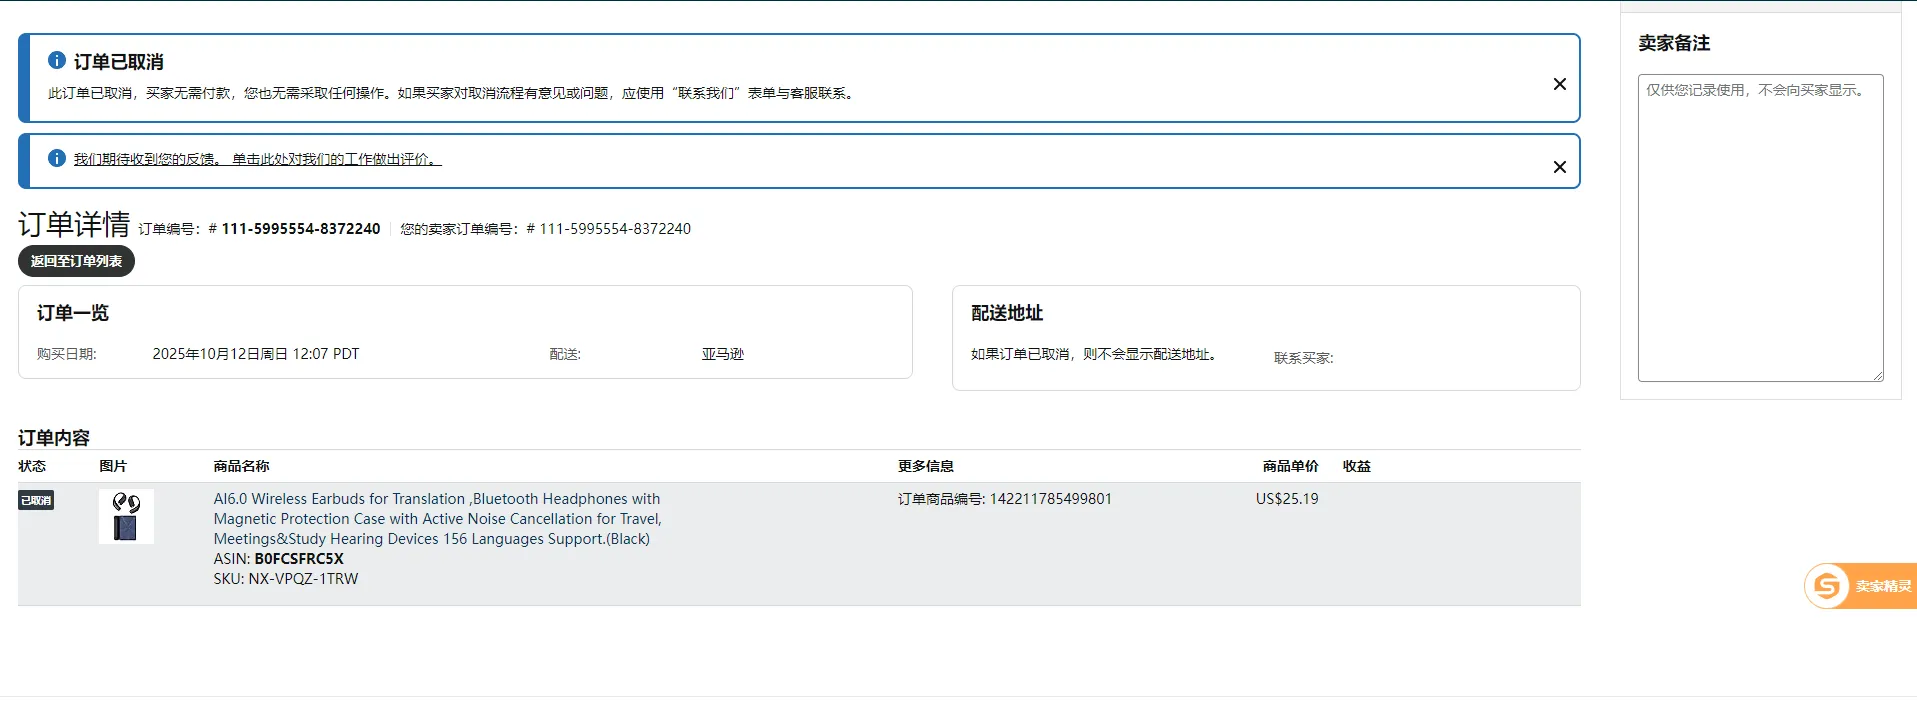Open the 卖家精灵 floating widget icon
Screen dimensions: 1917x701
[x=1827, y=586]
